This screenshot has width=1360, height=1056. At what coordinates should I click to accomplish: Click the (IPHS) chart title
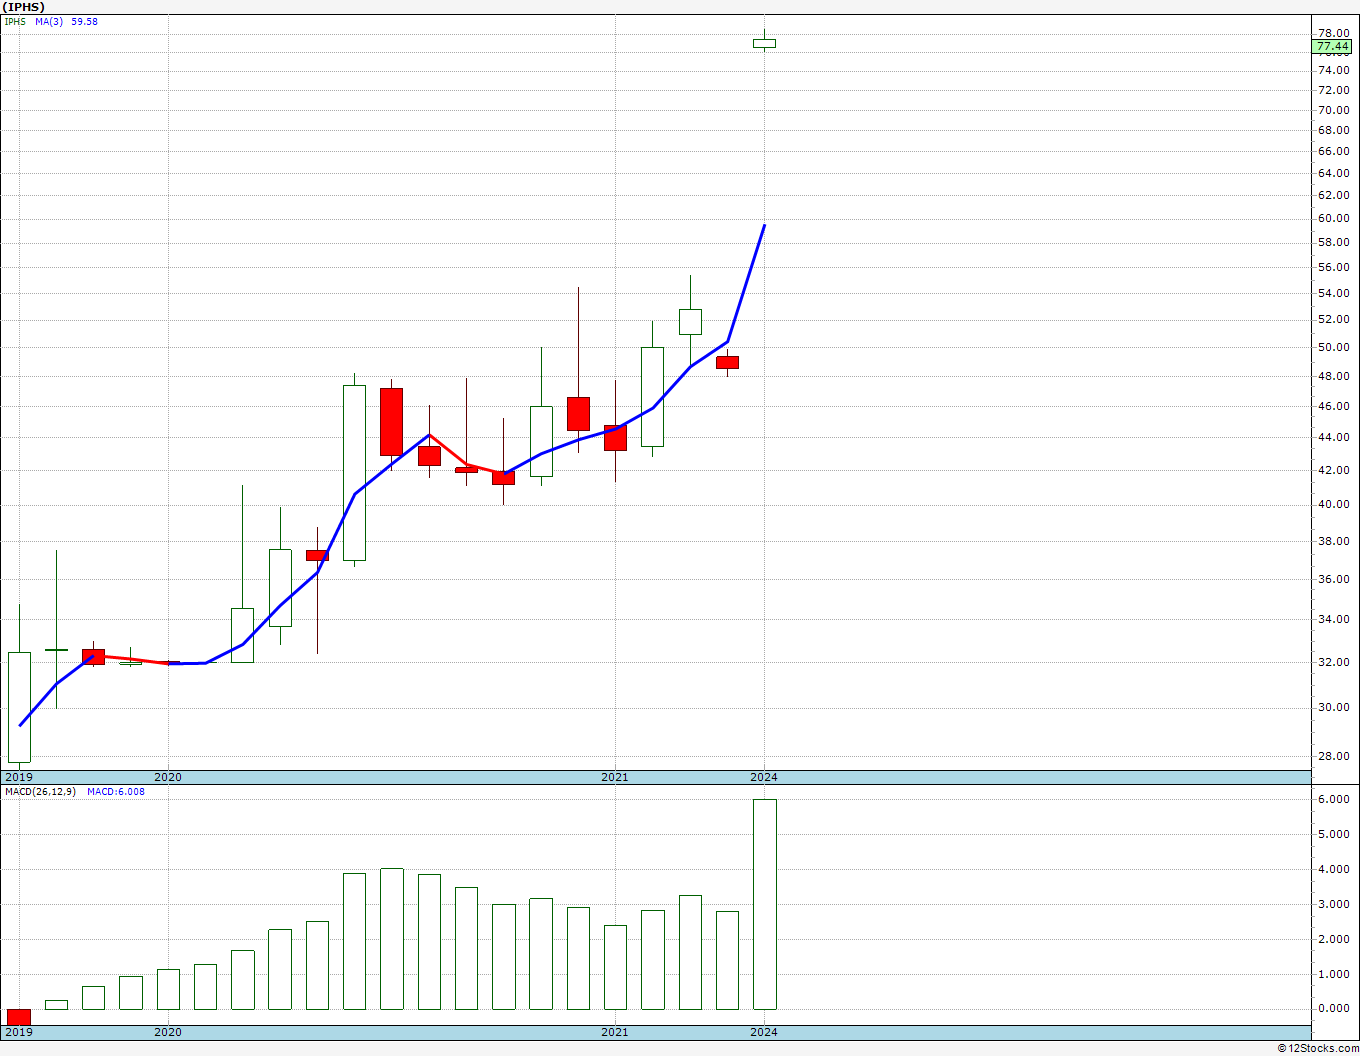point(24,7)
